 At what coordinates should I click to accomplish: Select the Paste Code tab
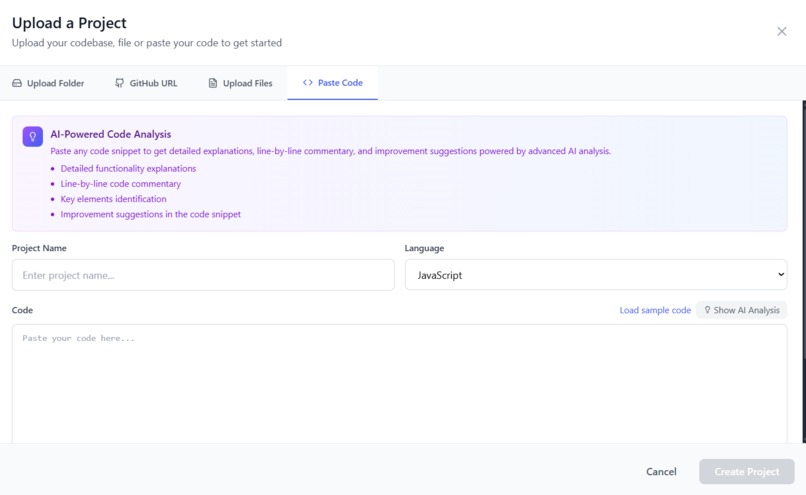[333, 83]
